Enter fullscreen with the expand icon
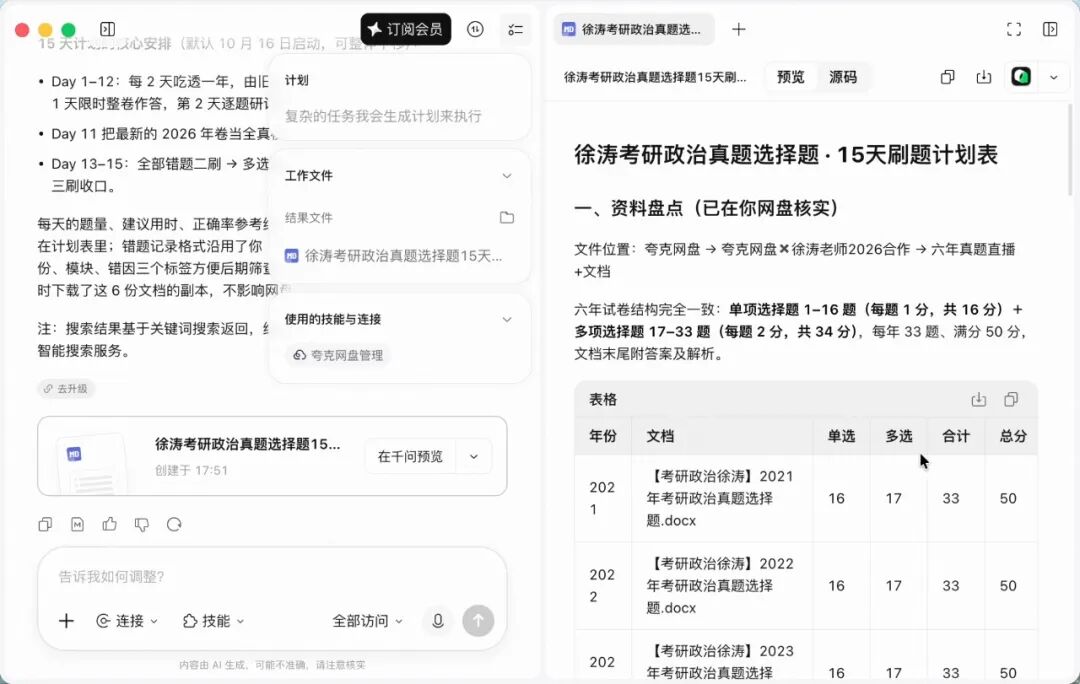 point(1014,30)
